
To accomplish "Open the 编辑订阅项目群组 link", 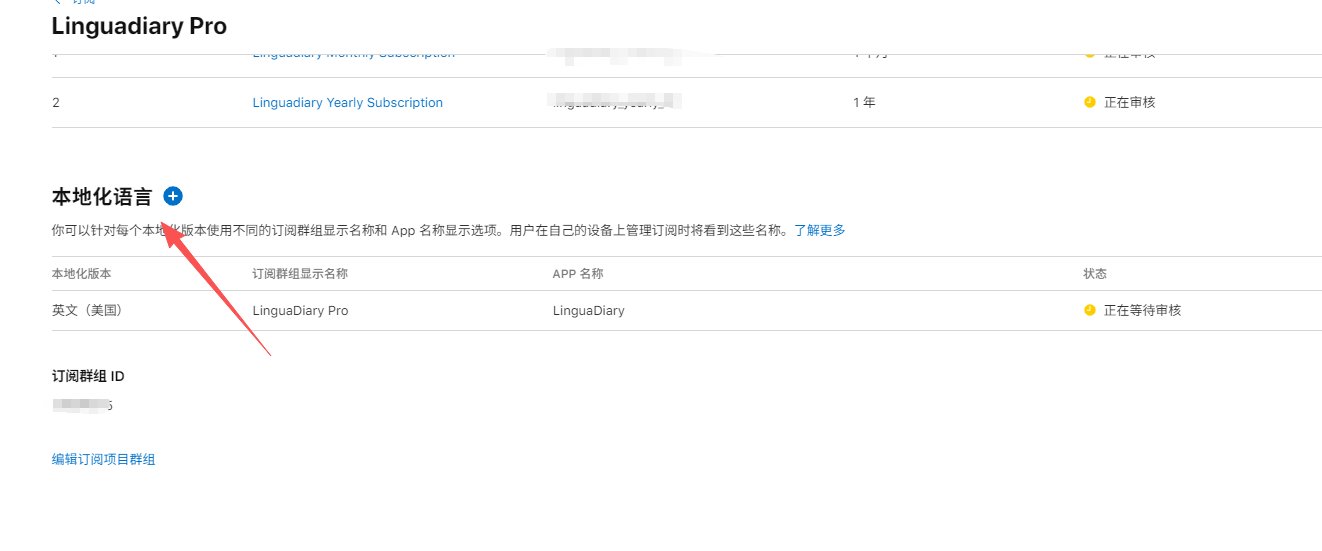I will pyautogui.click(x=104, y=459).
